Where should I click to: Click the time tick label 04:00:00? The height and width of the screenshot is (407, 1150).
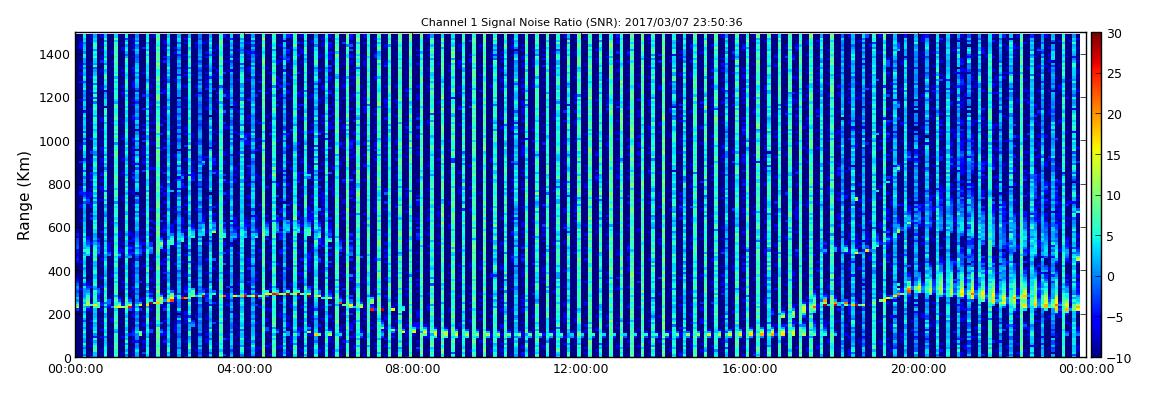click(244, 370)
